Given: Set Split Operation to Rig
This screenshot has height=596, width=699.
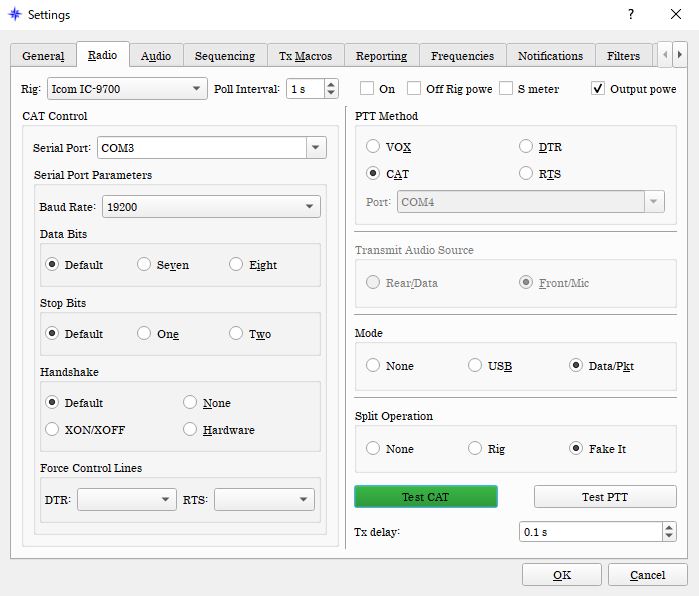Looking at the screenshot, I should (475, 449).
